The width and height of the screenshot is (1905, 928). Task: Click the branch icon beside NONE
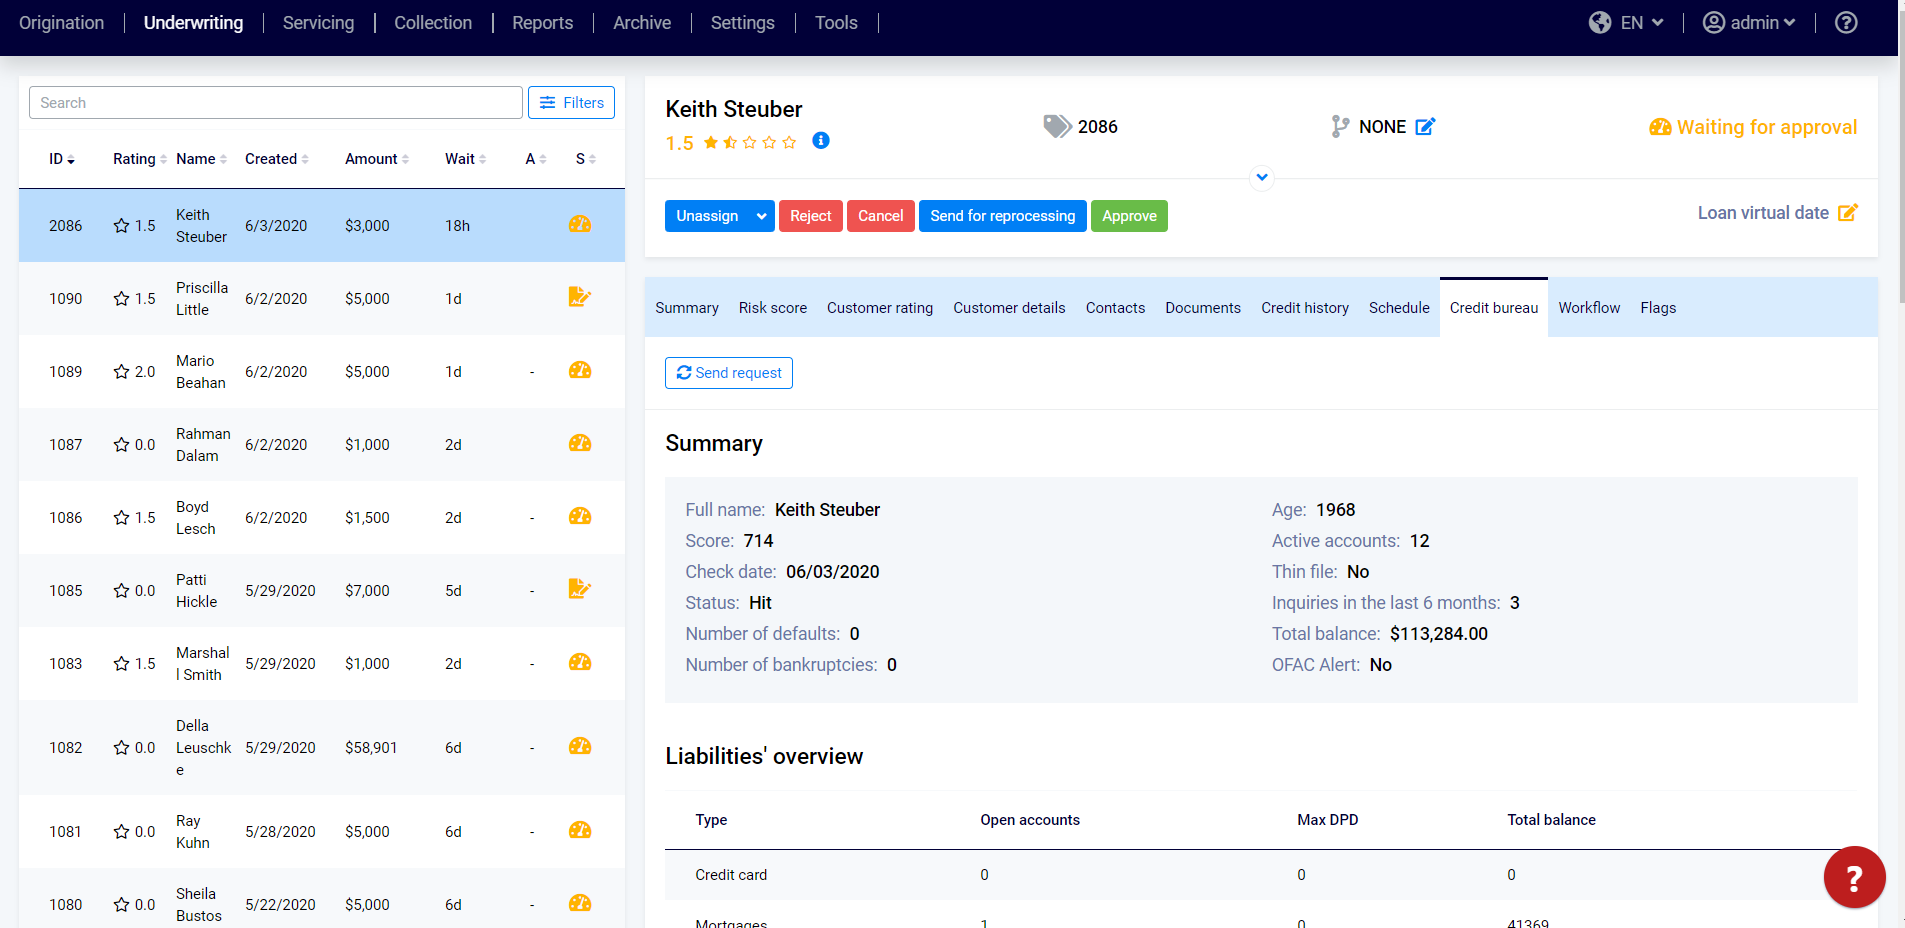coord(1340,126)
